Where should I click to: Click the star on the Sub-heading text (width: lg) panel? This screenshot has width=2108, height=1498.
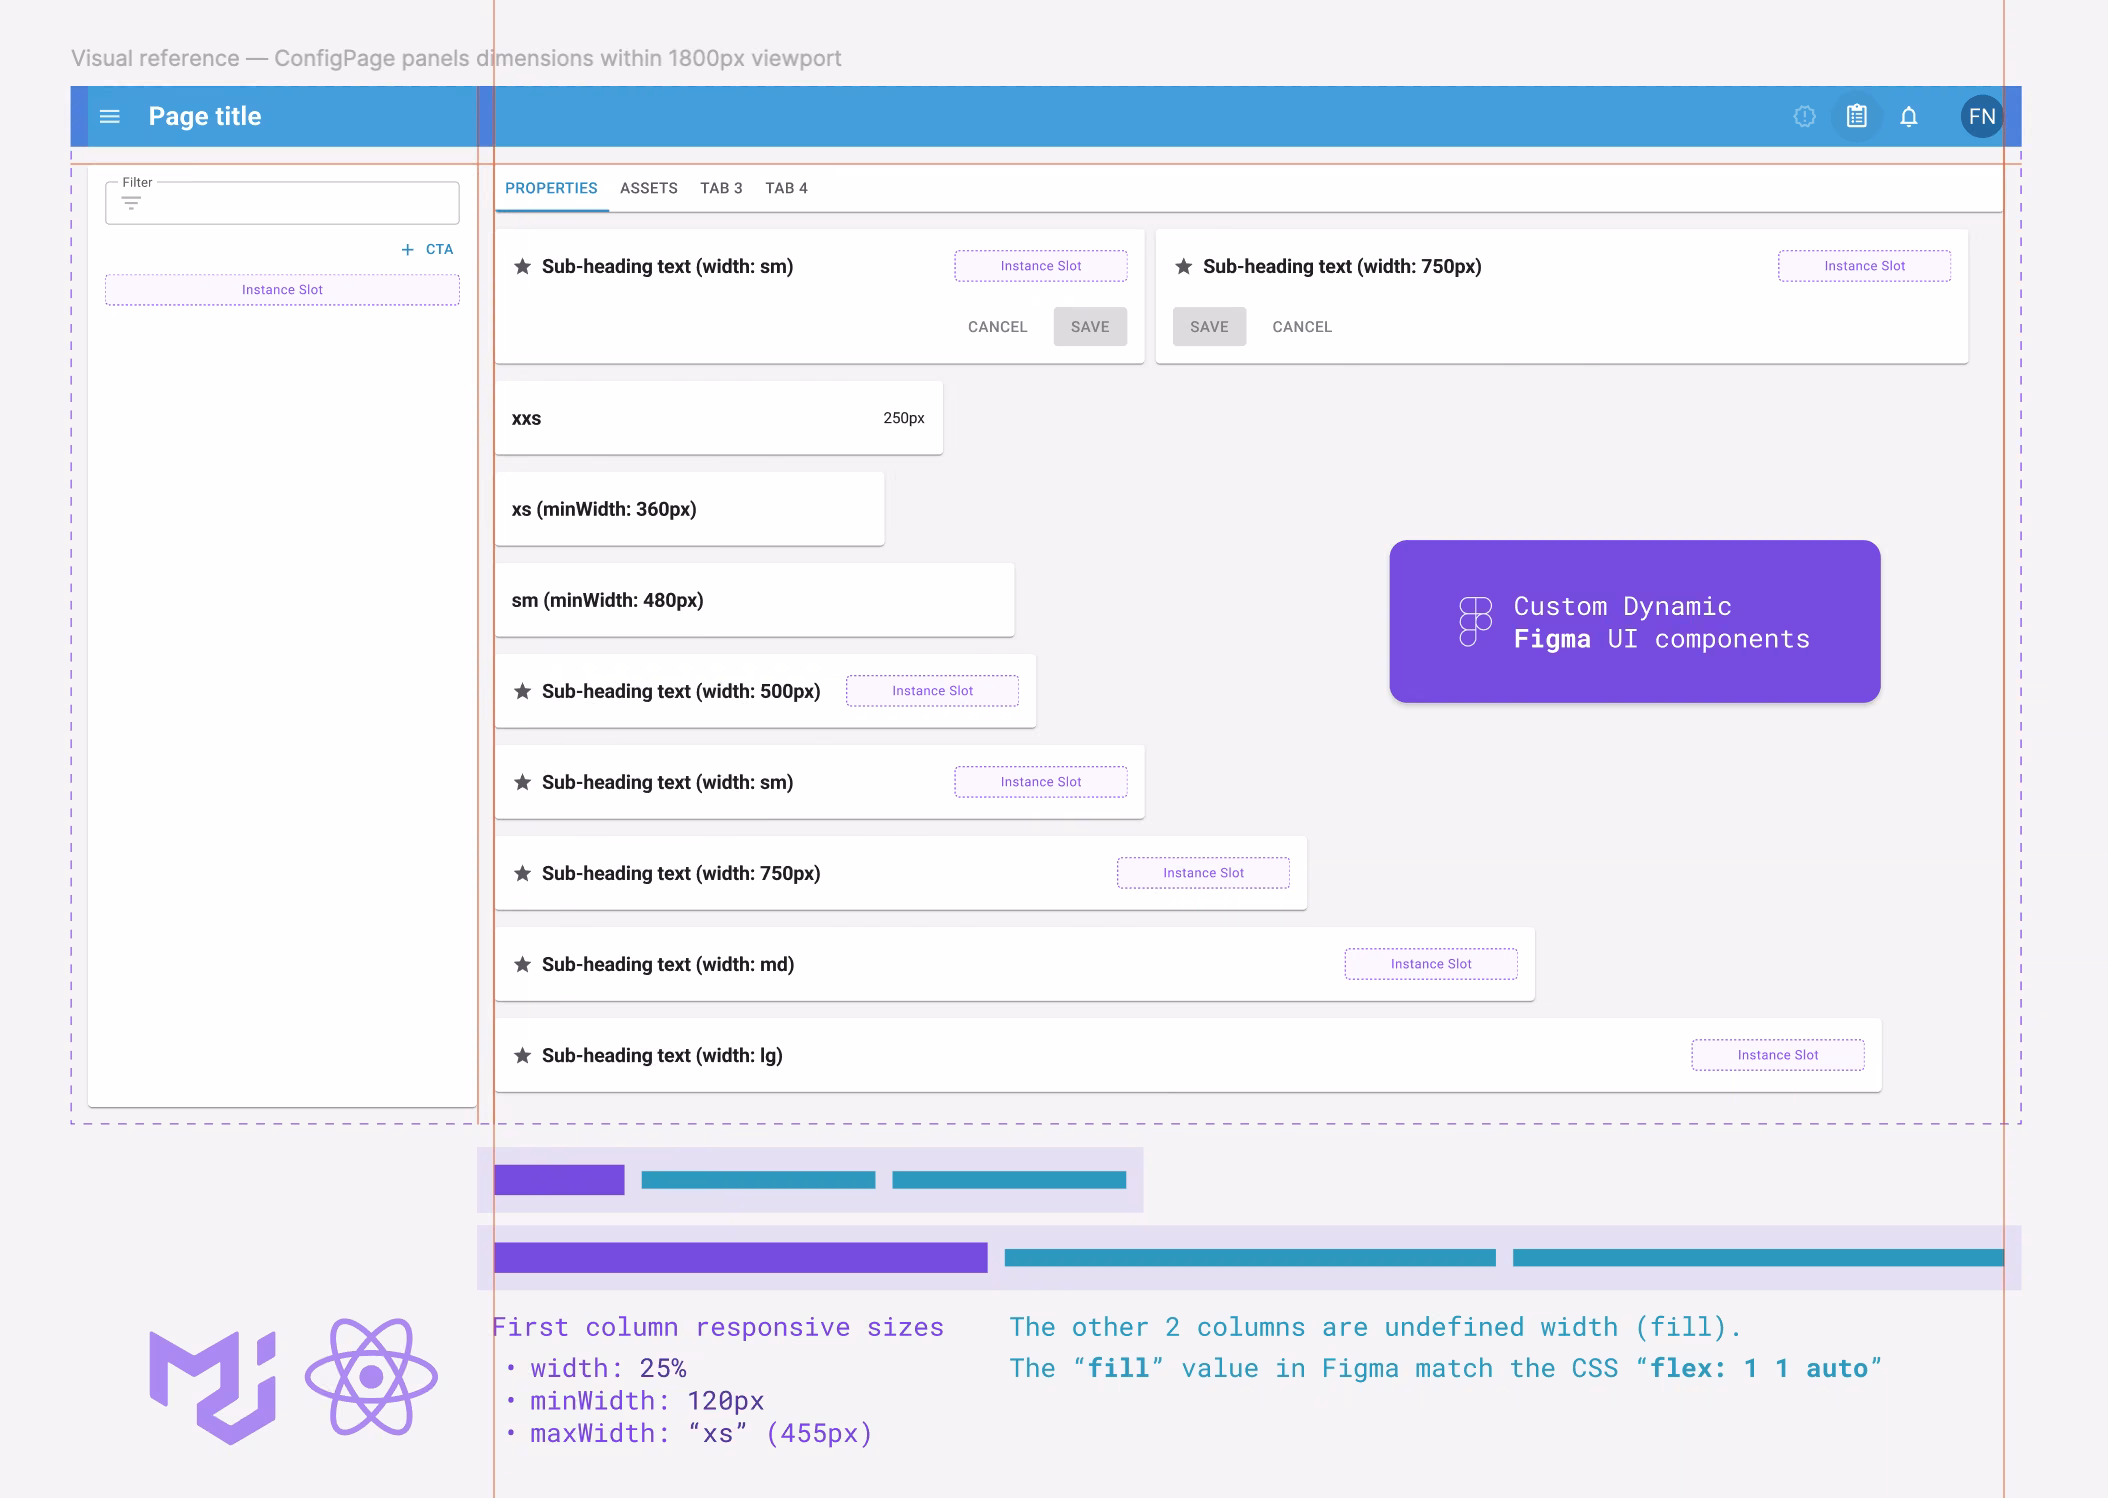[x=522, y=1055]
